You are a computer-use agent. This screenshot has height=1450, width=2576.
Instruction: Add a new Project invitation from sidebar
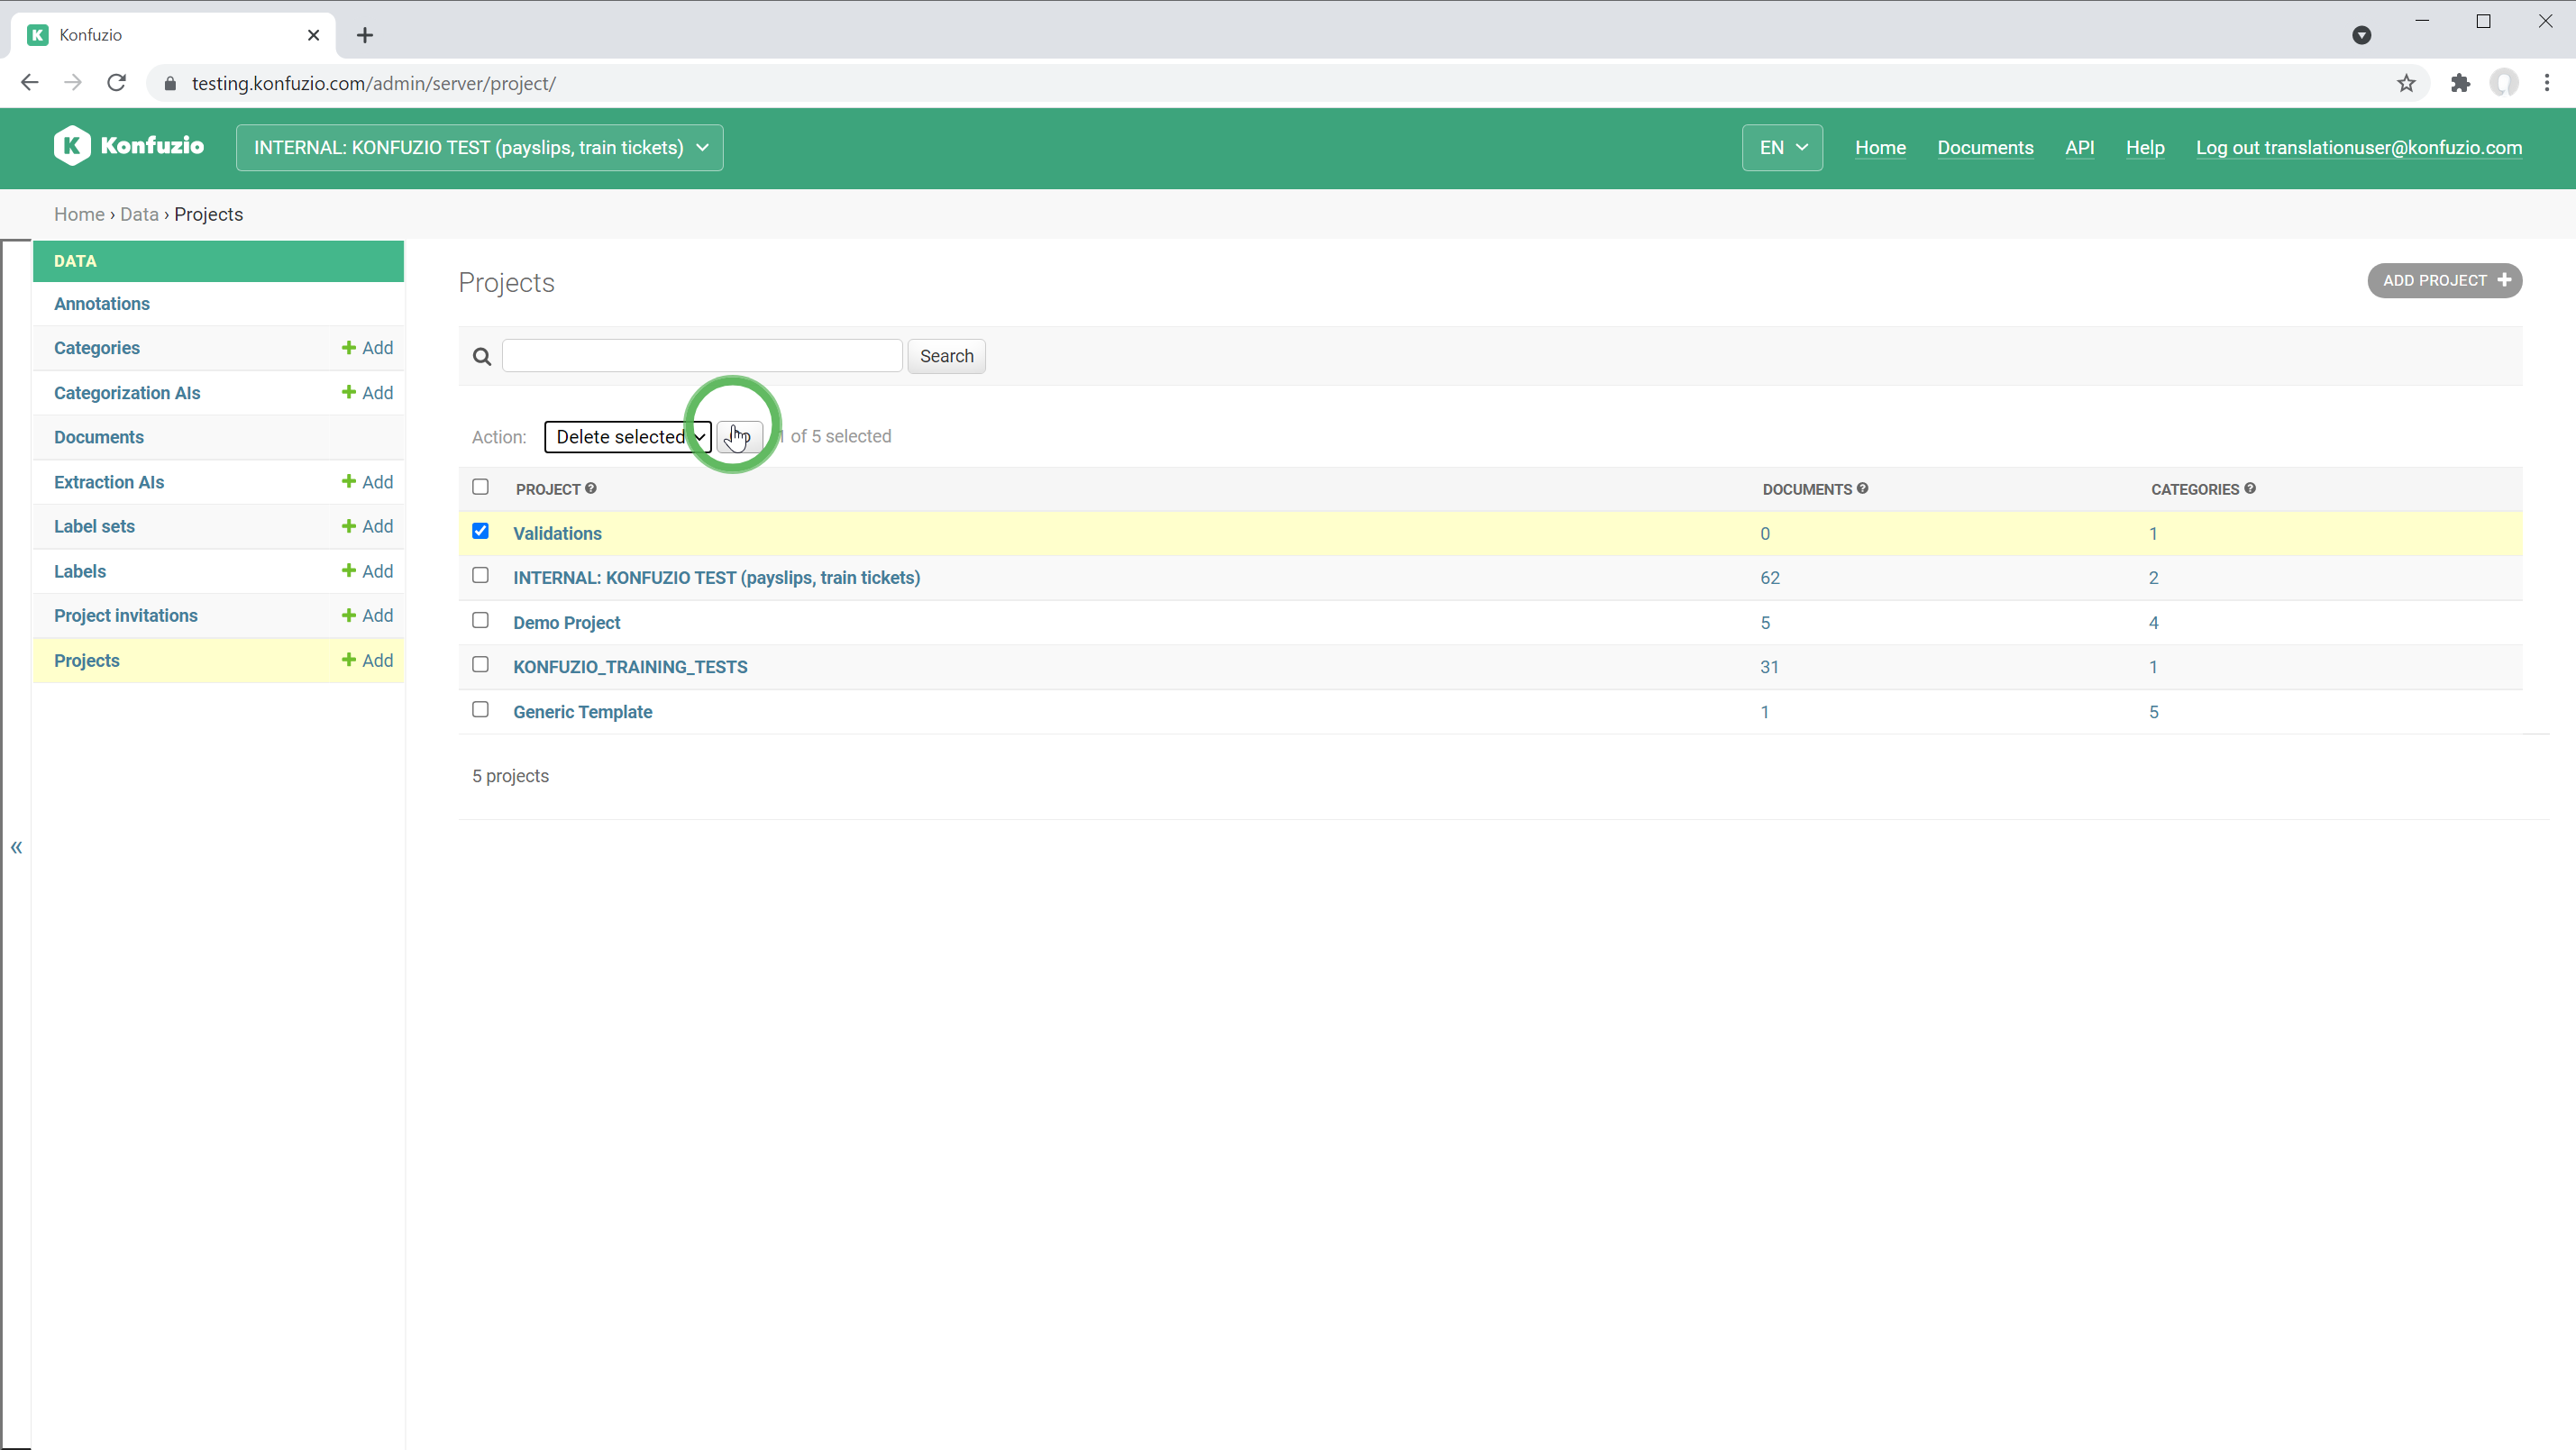[x=367, y=616]
